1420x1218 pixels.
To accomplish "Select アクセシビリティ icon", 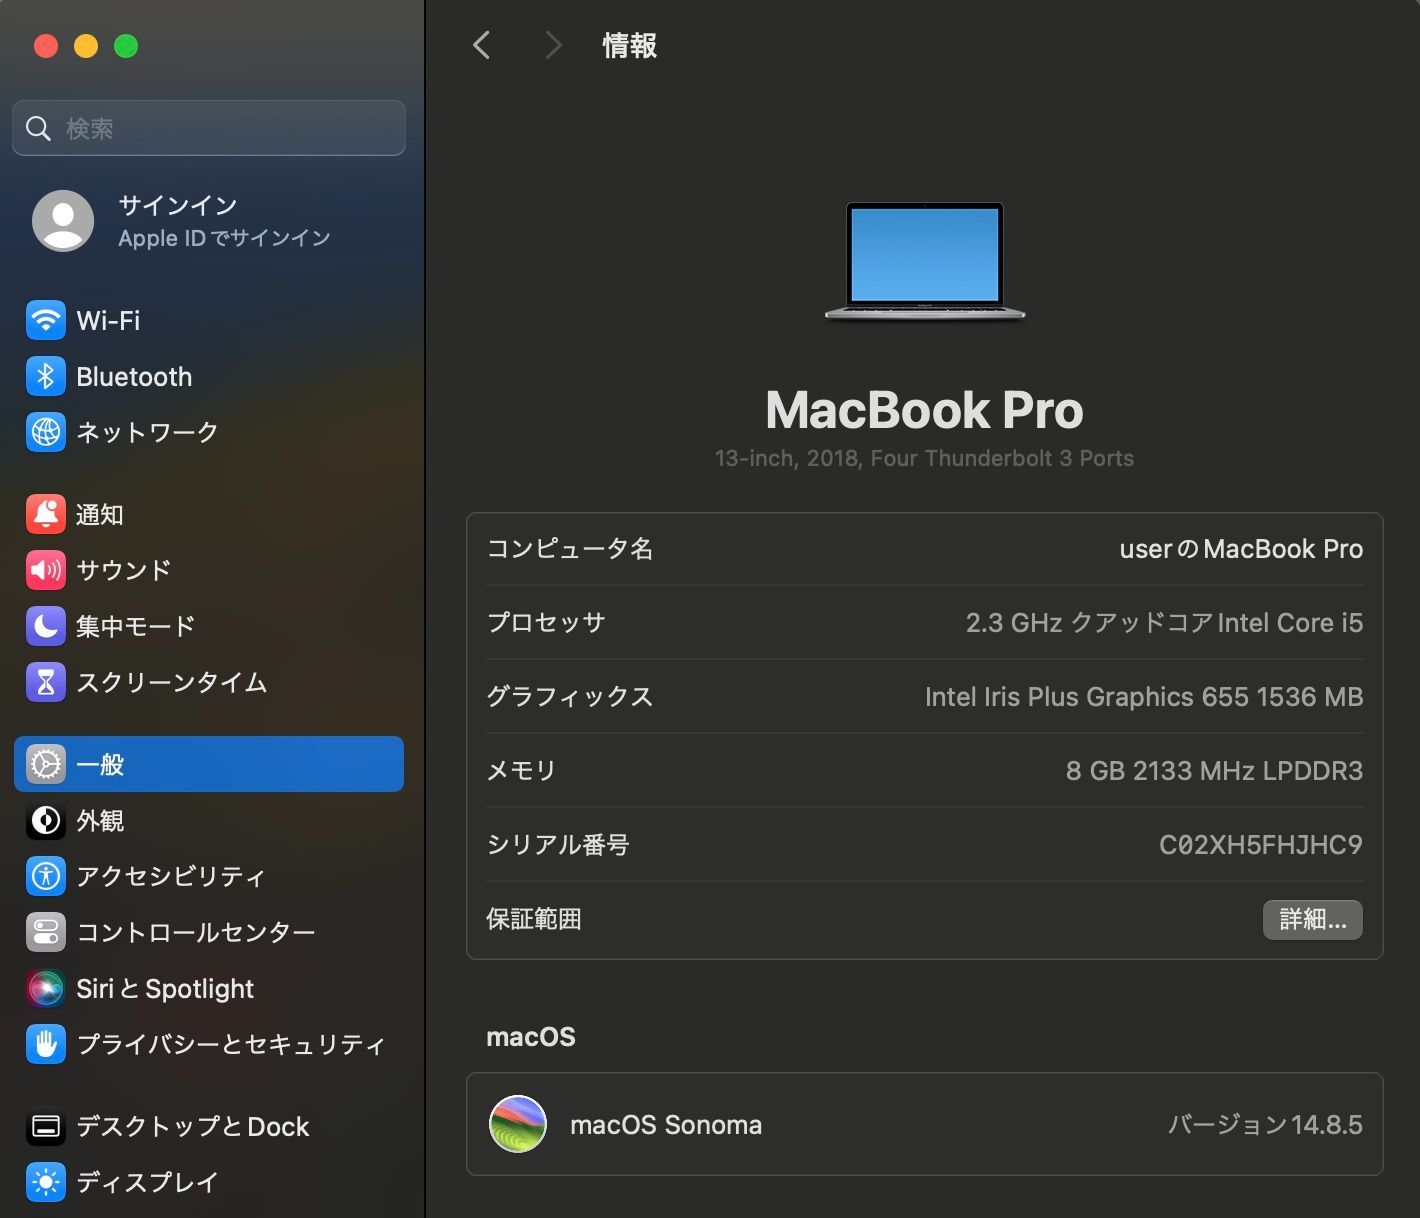I will (46, 876).
